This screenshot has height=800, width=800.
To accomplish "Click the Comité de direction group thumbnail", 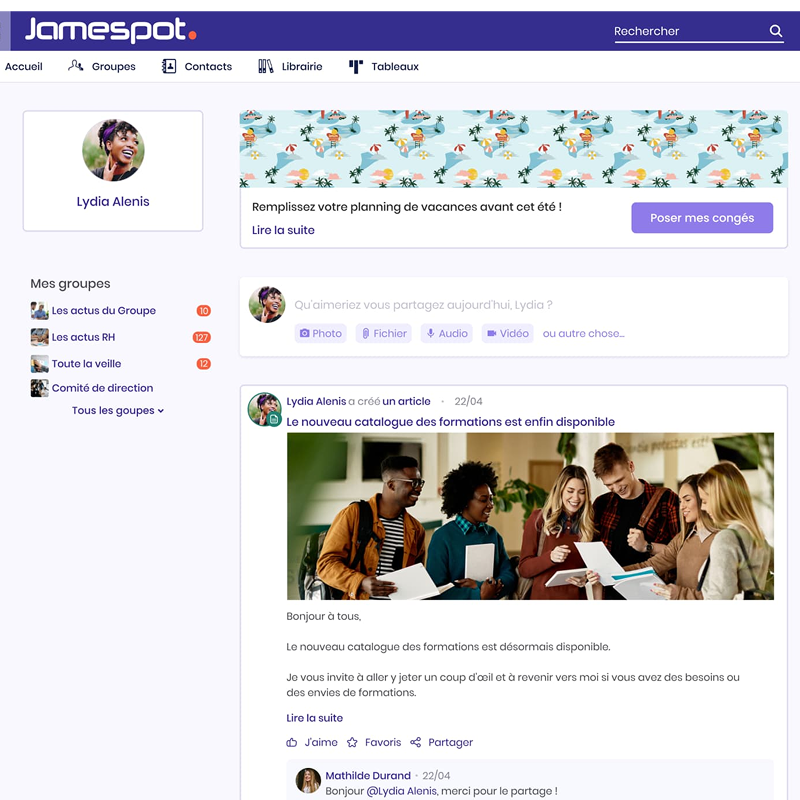I will tap(39, 388).
